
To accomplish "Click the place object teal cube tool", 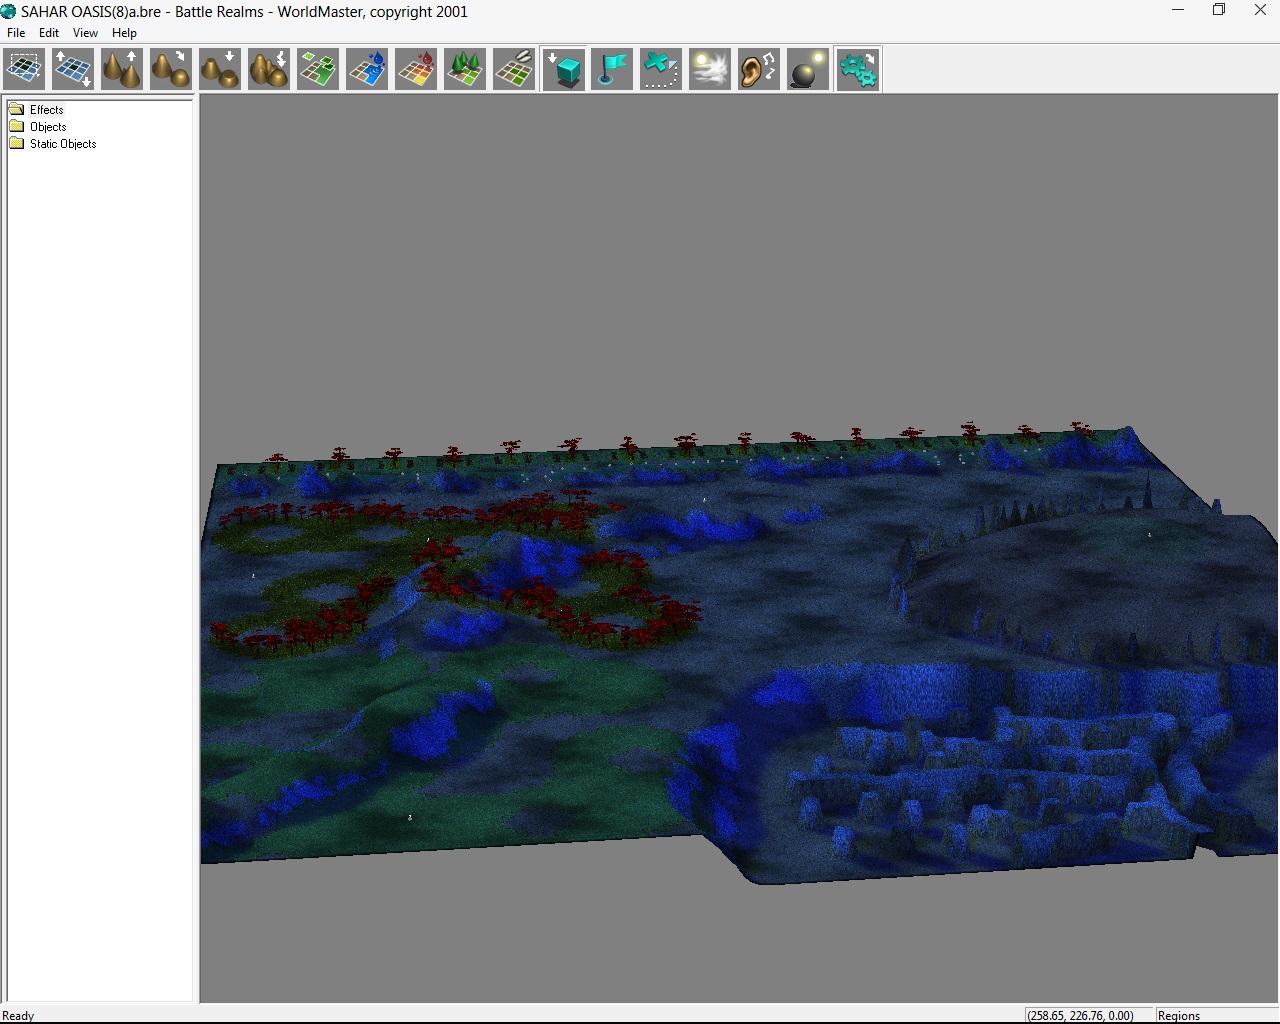I will pos(564,70).
